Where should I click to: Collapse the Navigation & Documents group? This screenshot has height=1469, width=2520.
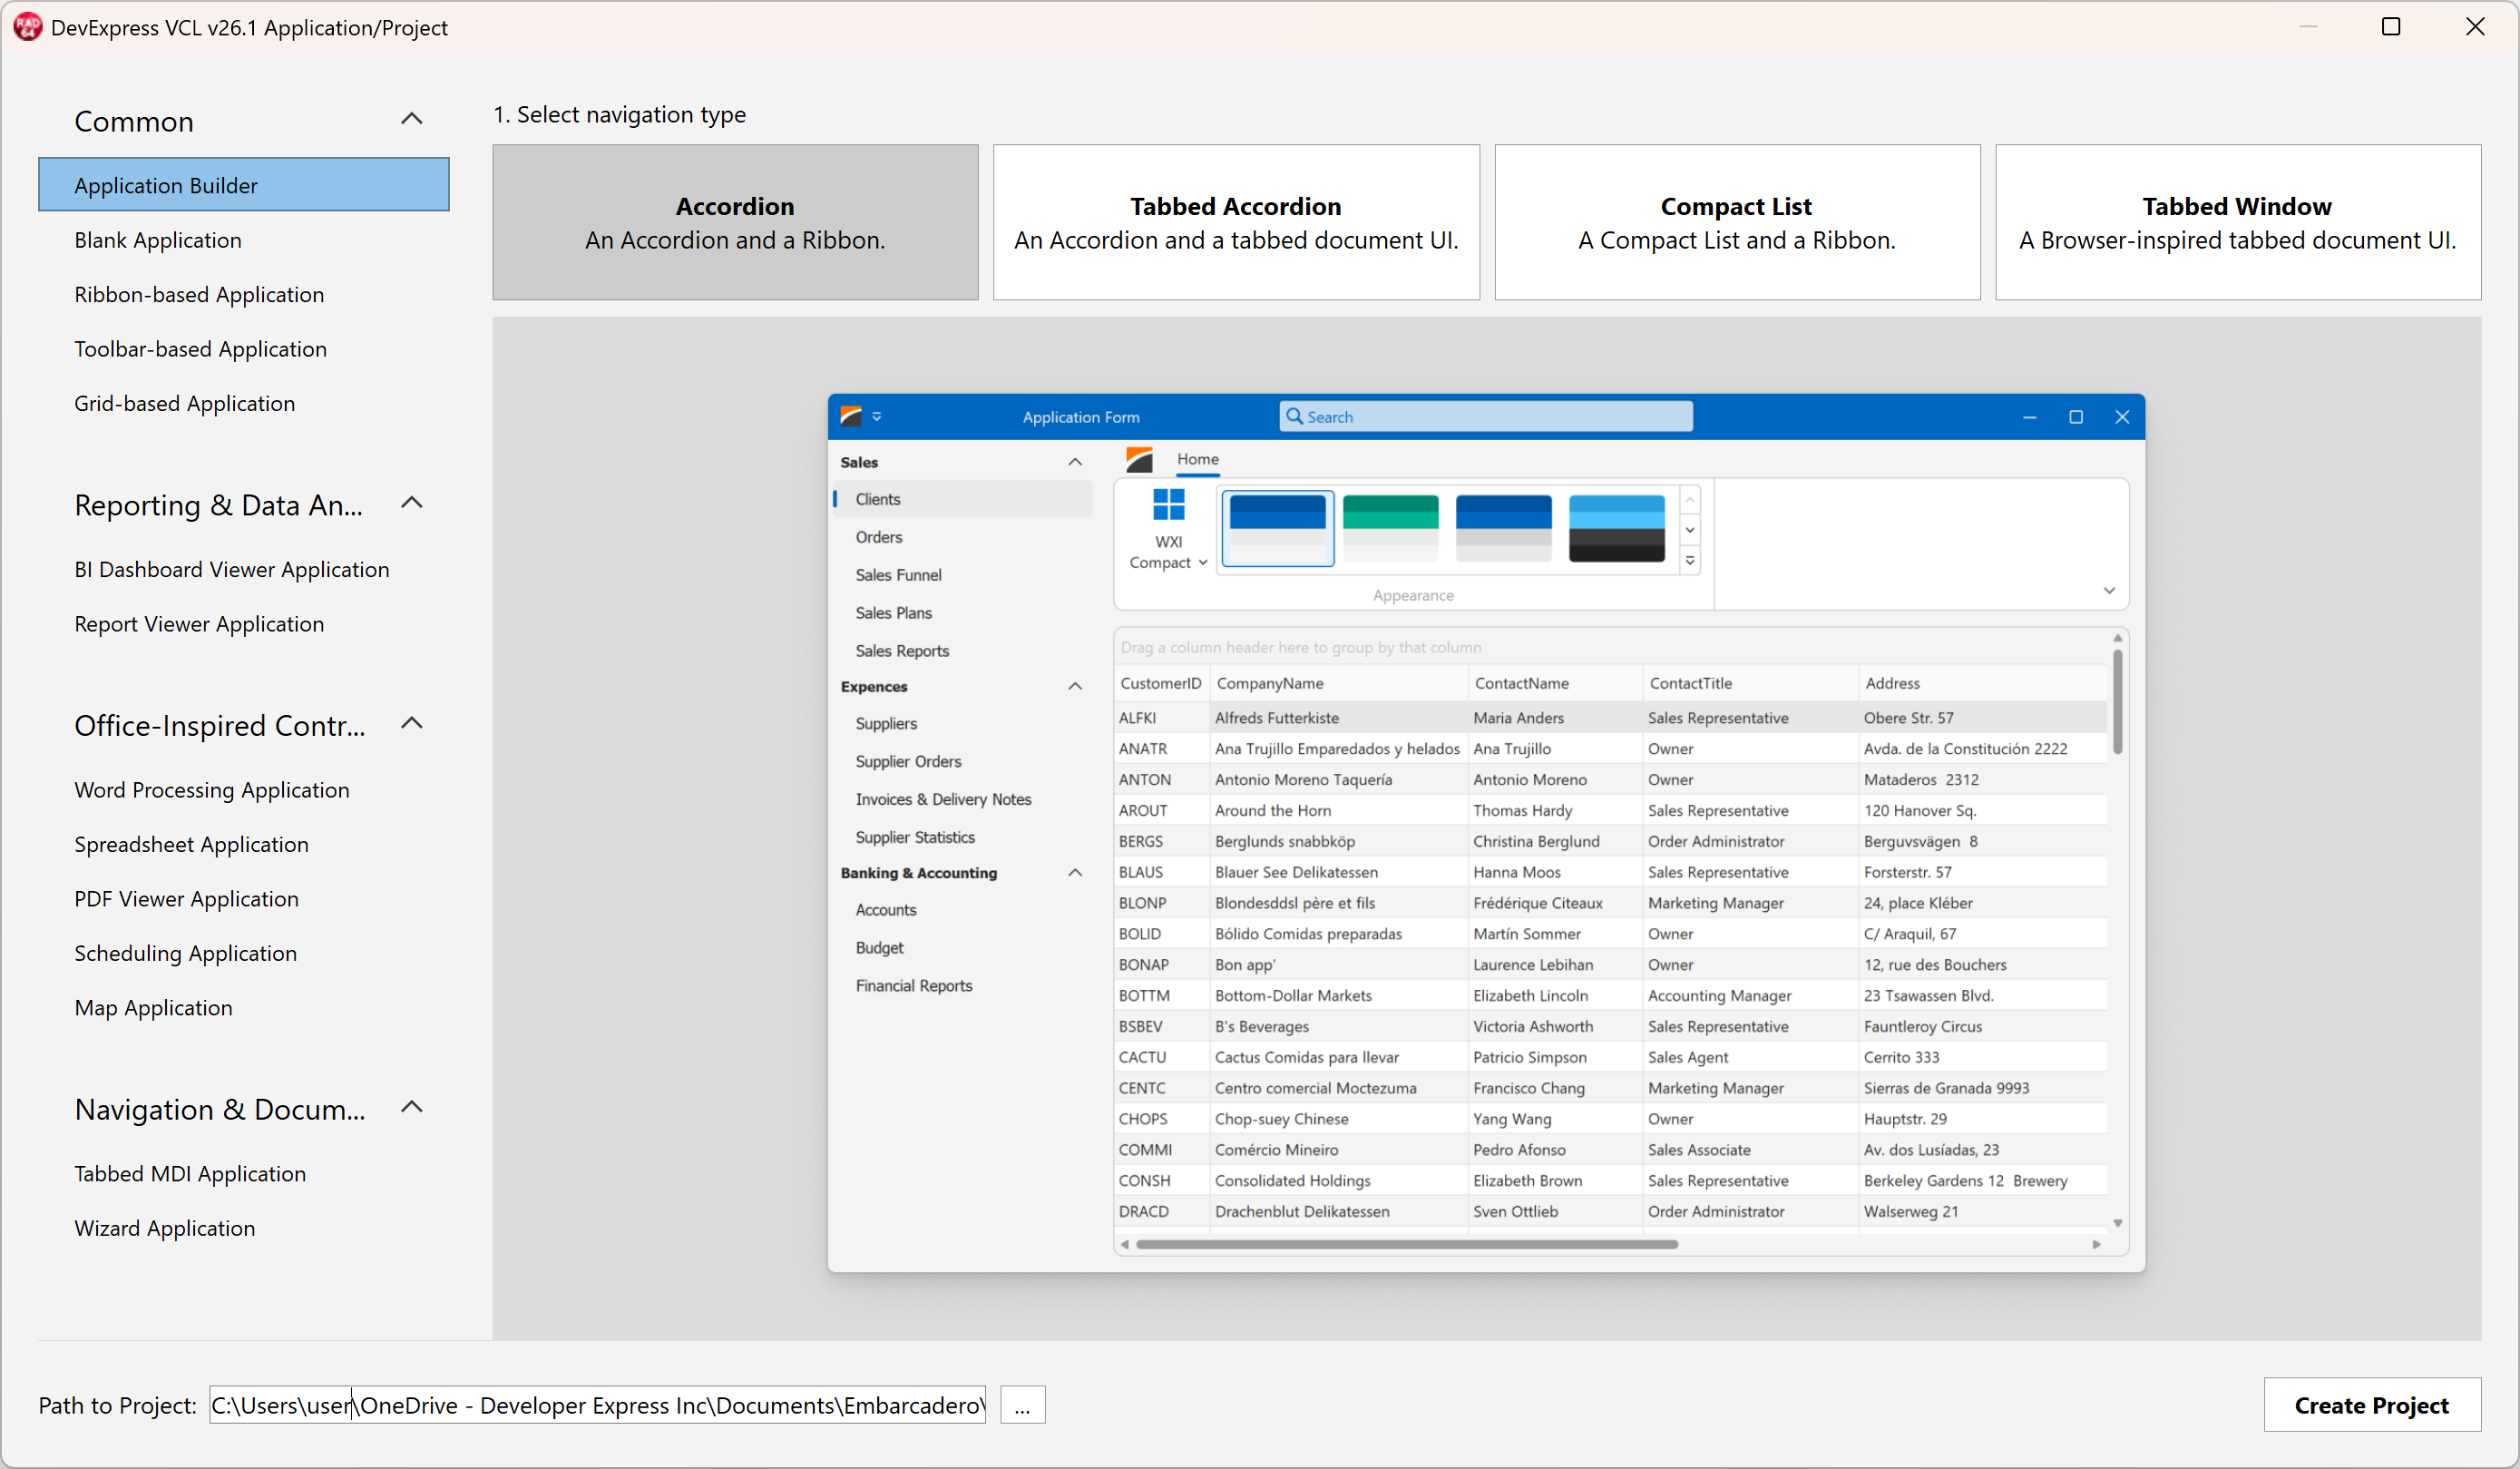pyautogui.click(x=411, y=1108)
